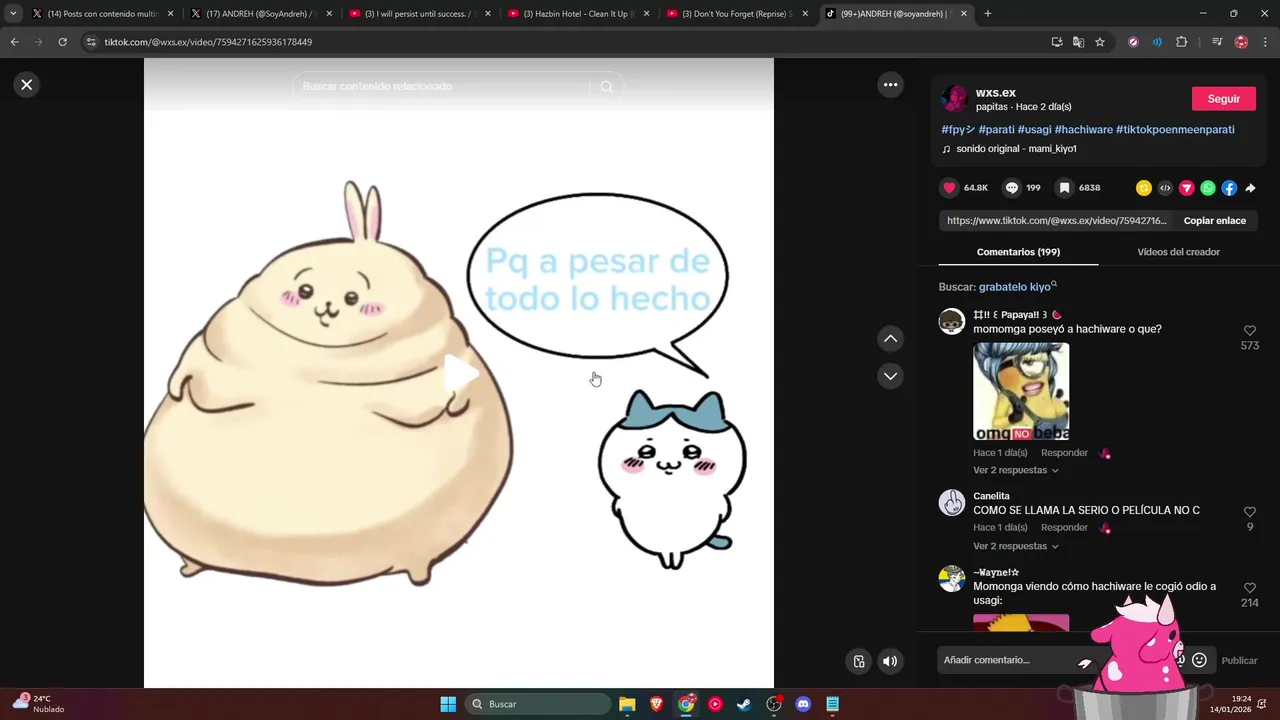This screenshot has height=720, width=1280.
Task: Like Canelita's comment
Action: pos(1249,512)
